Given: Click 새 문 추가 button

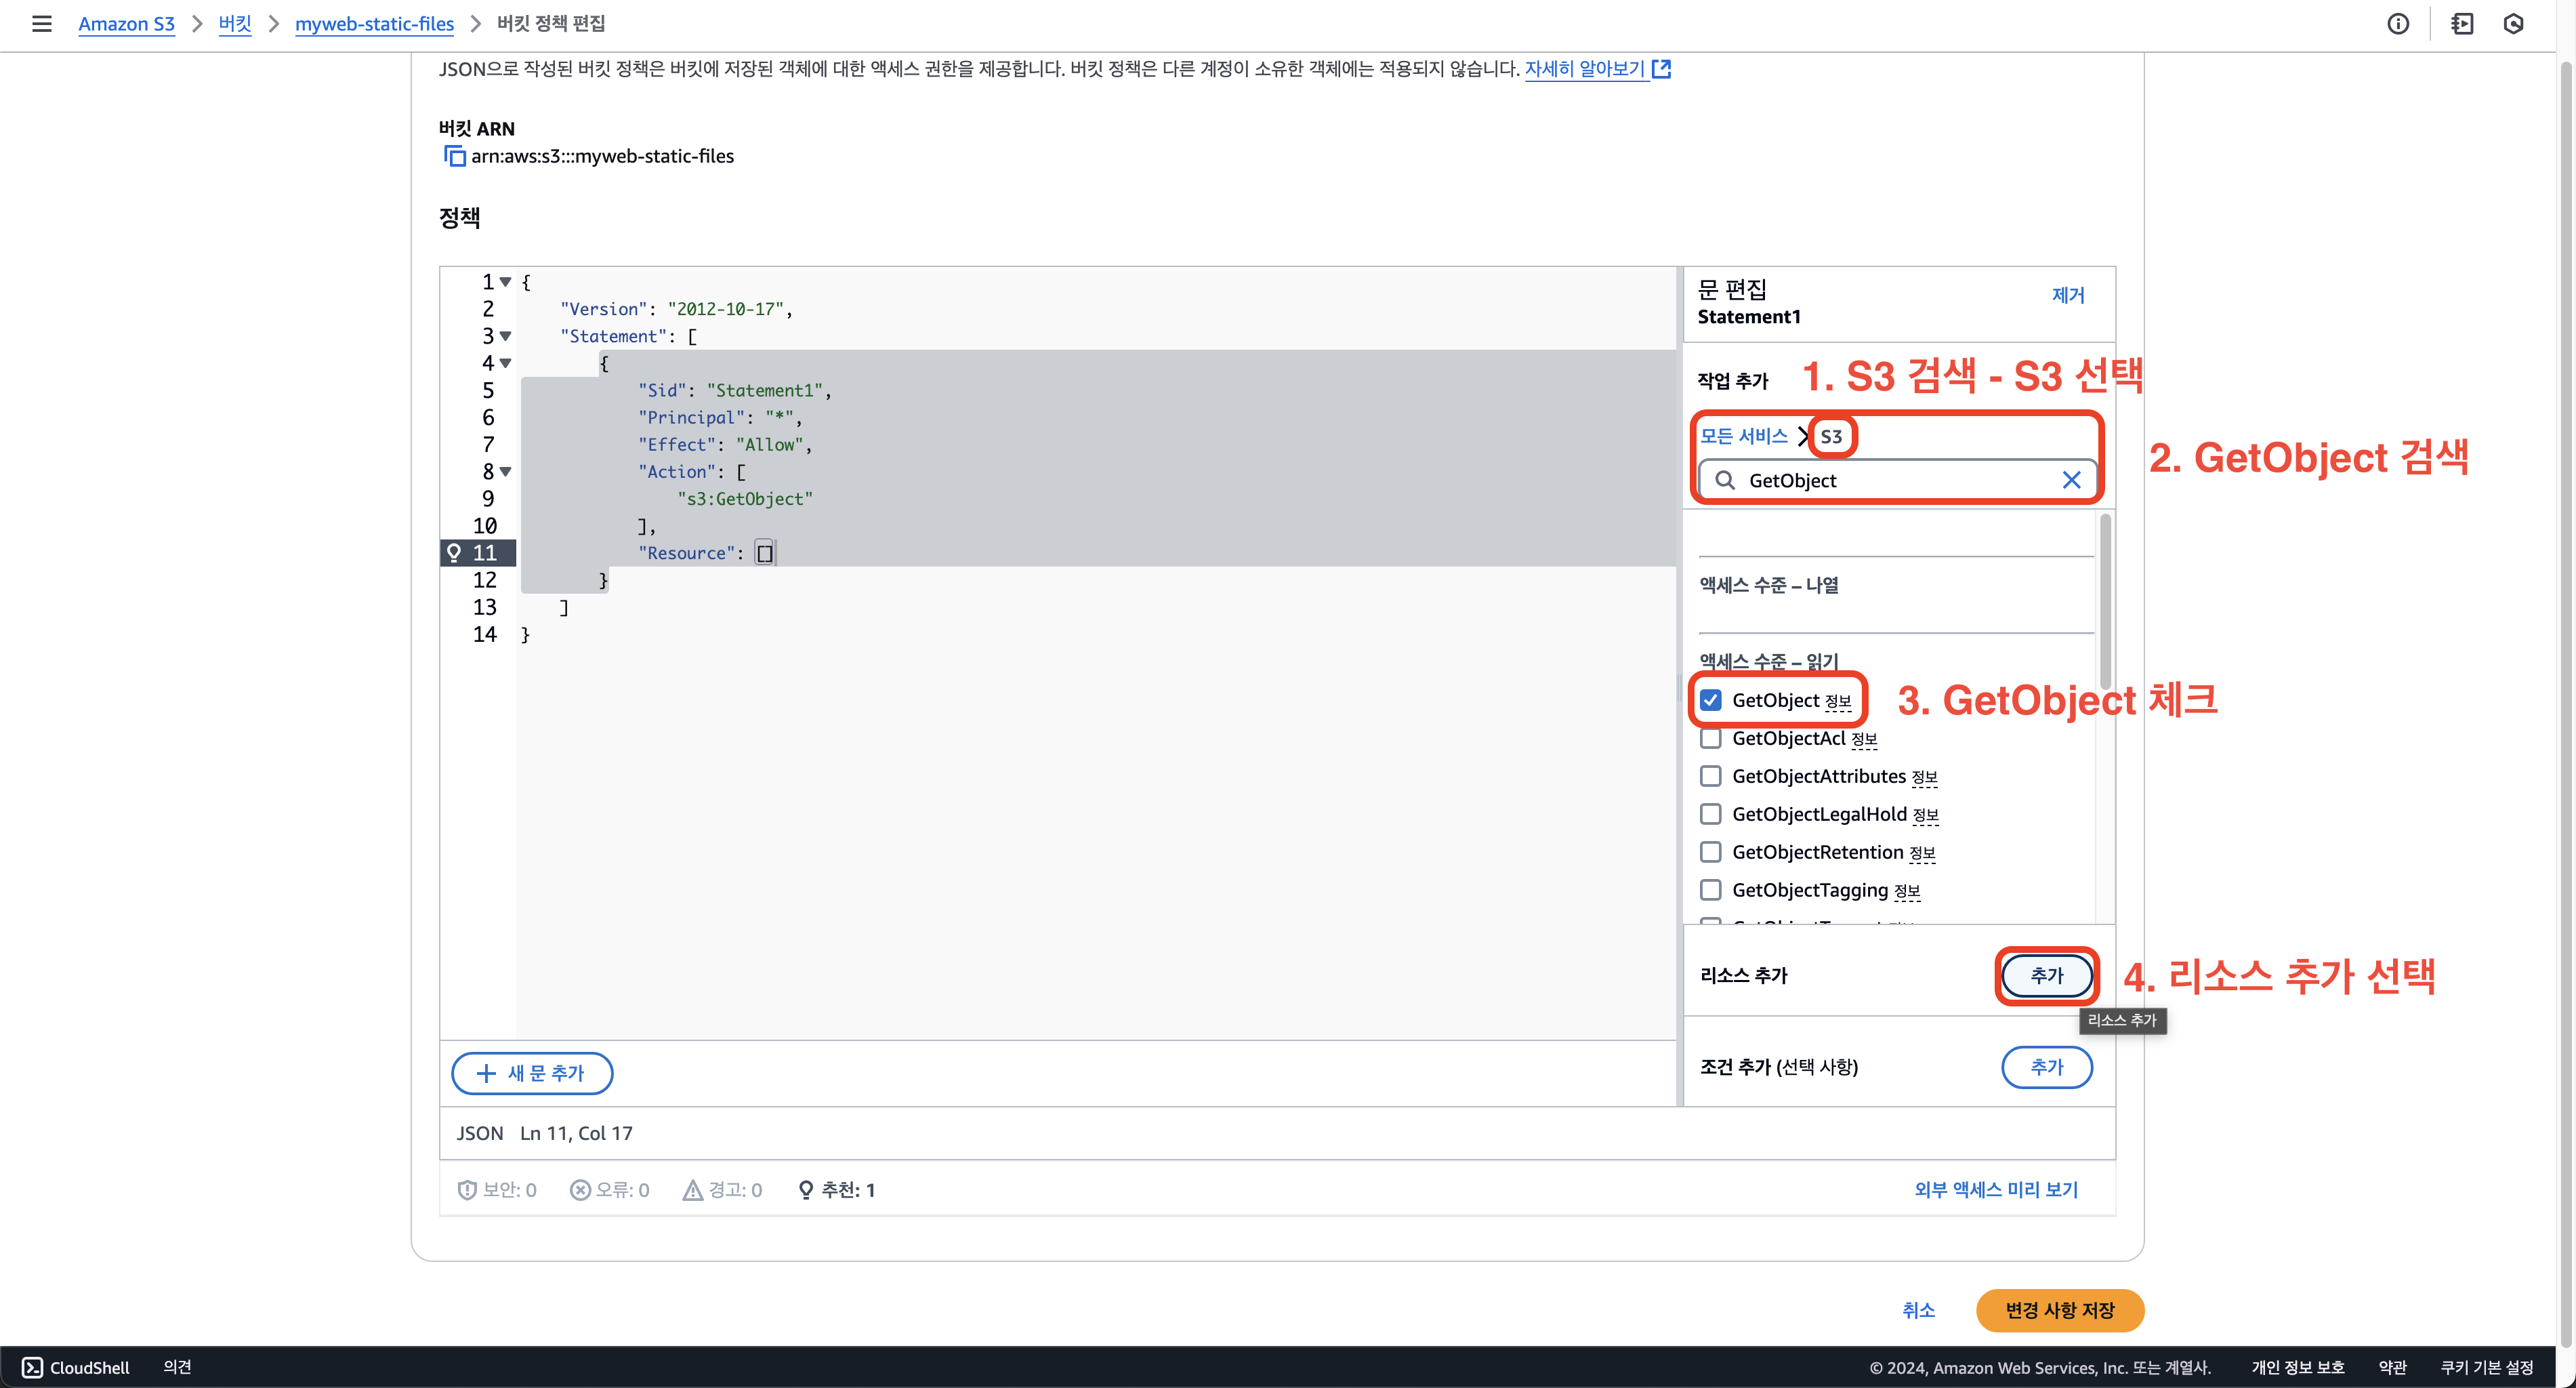Looking at the screenshot, I should 532,1073.
